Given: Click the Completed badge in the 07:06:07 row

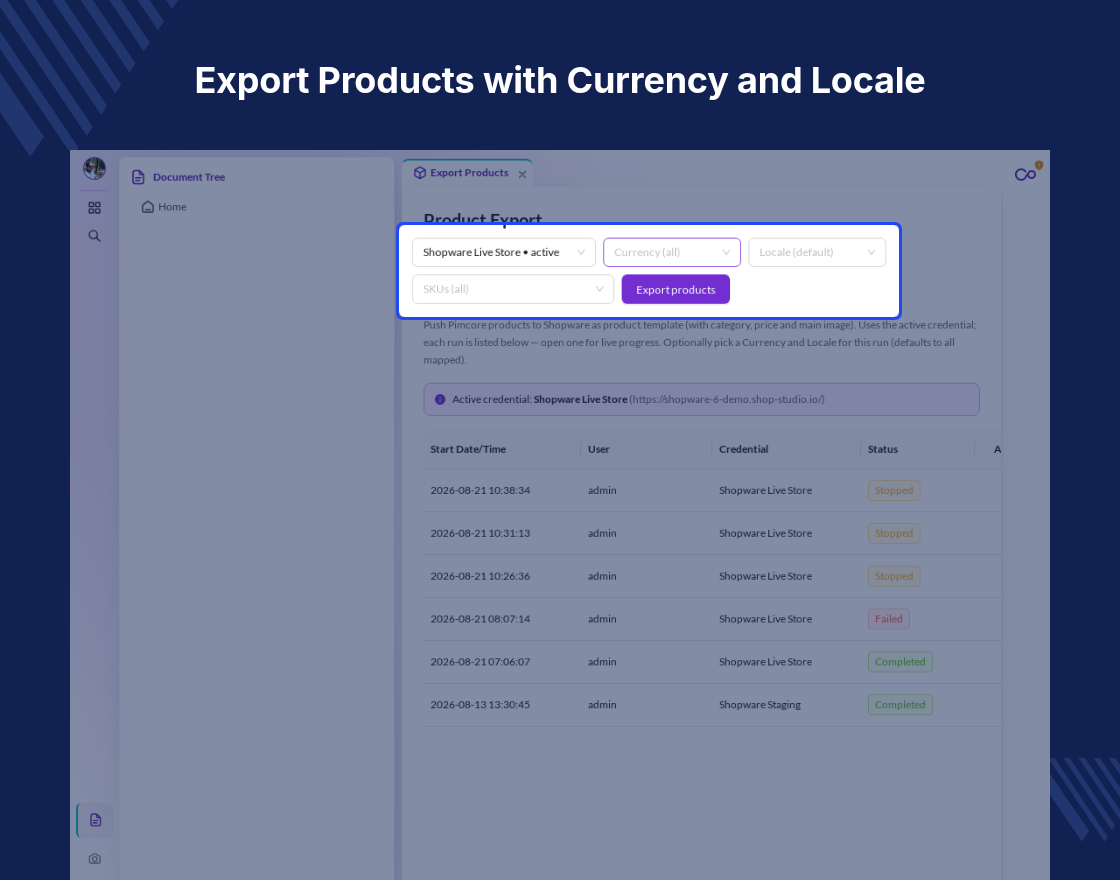Looking at the screenshot, I should coord(900,662).
